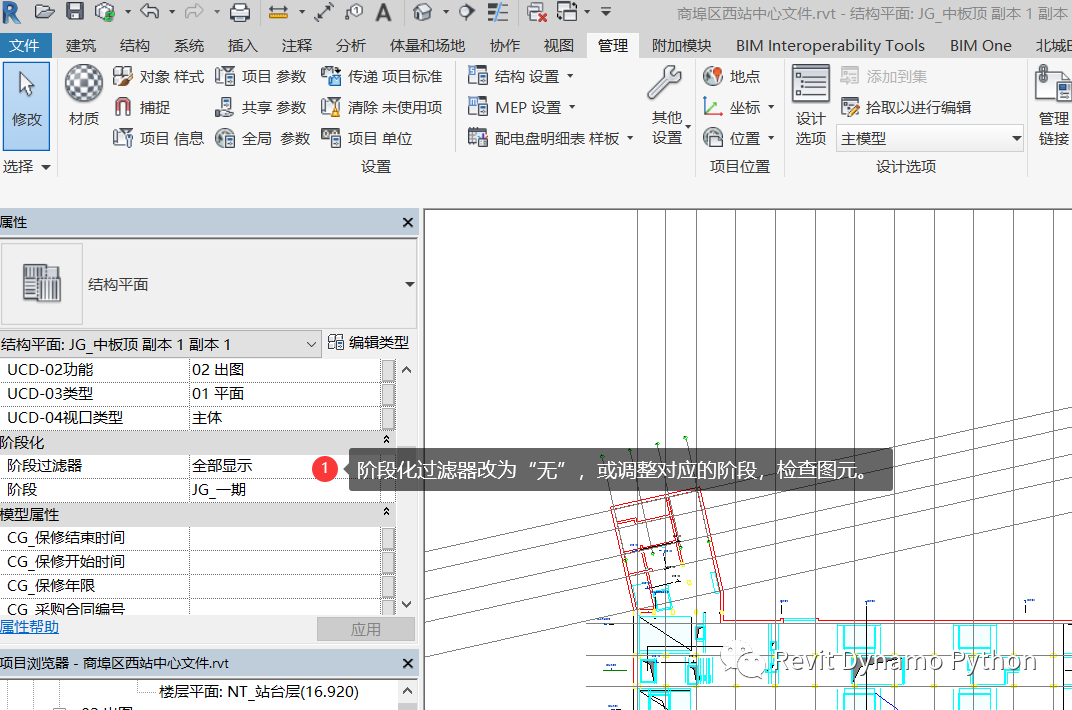Click the Phase Filter value 全部显示
The width and height of the screenshot is (1072, 710).
[285, 466]
